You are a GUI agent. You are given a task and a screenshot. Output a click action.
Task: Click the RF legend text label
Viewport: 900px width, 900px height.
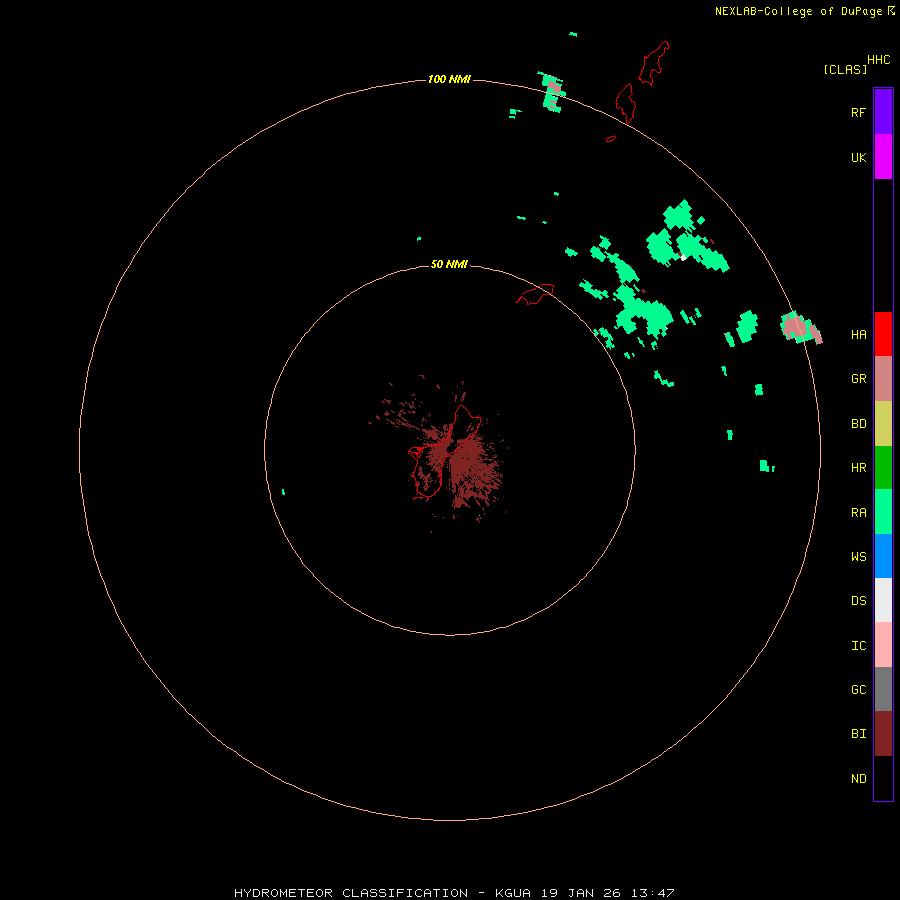coord(858,112)
